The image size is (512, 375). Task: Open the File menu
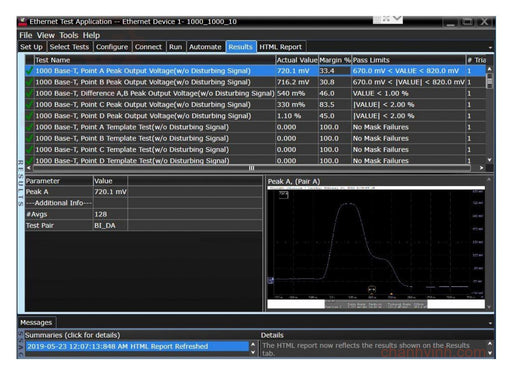25,35
